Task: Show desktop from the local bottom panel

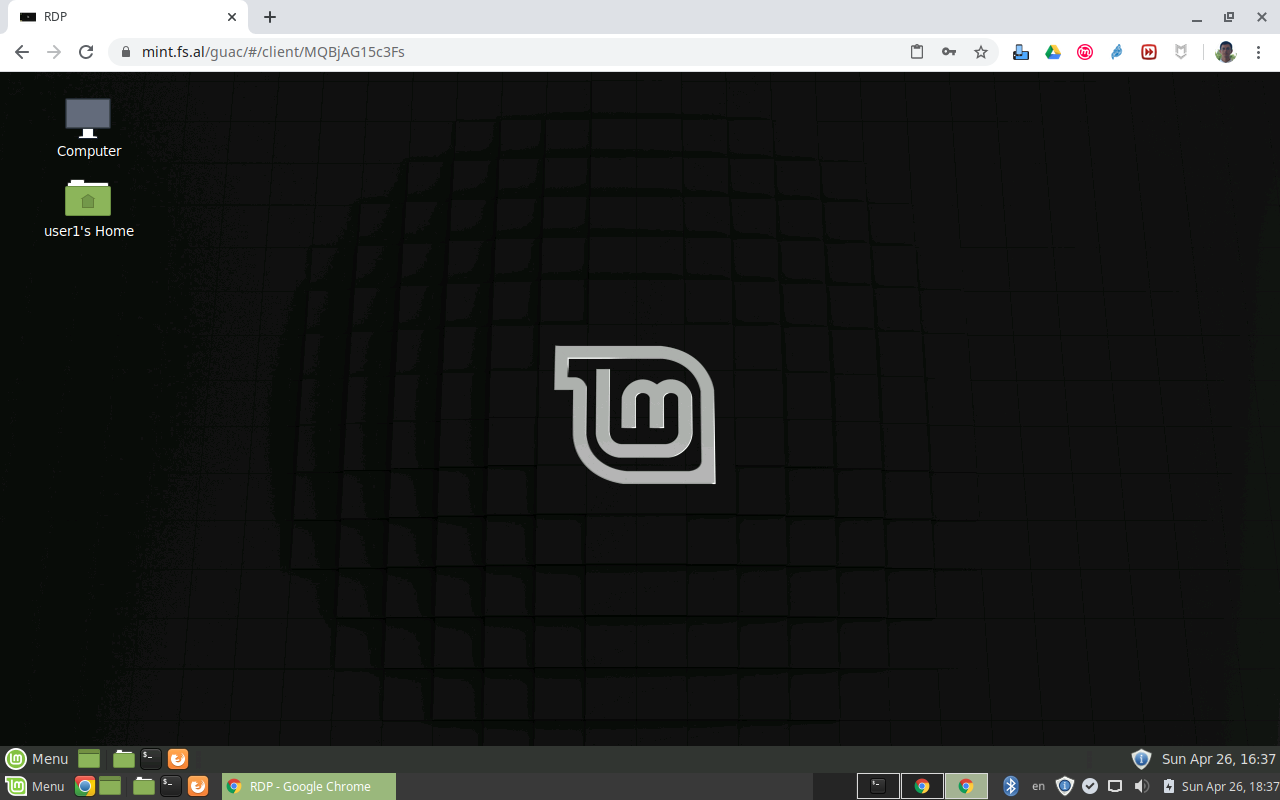Action: tap(110, 786)
